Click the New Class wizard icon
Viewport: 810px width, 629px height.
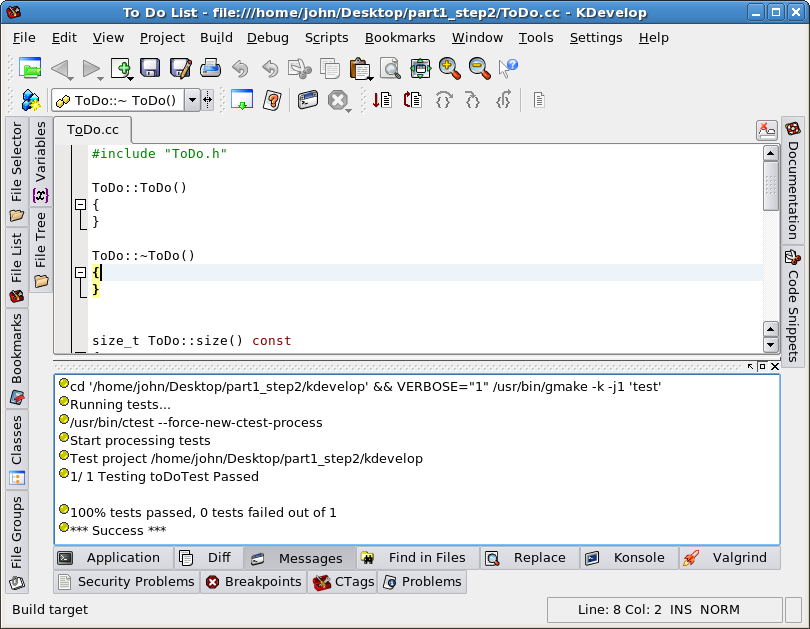(x=30, y=100)
